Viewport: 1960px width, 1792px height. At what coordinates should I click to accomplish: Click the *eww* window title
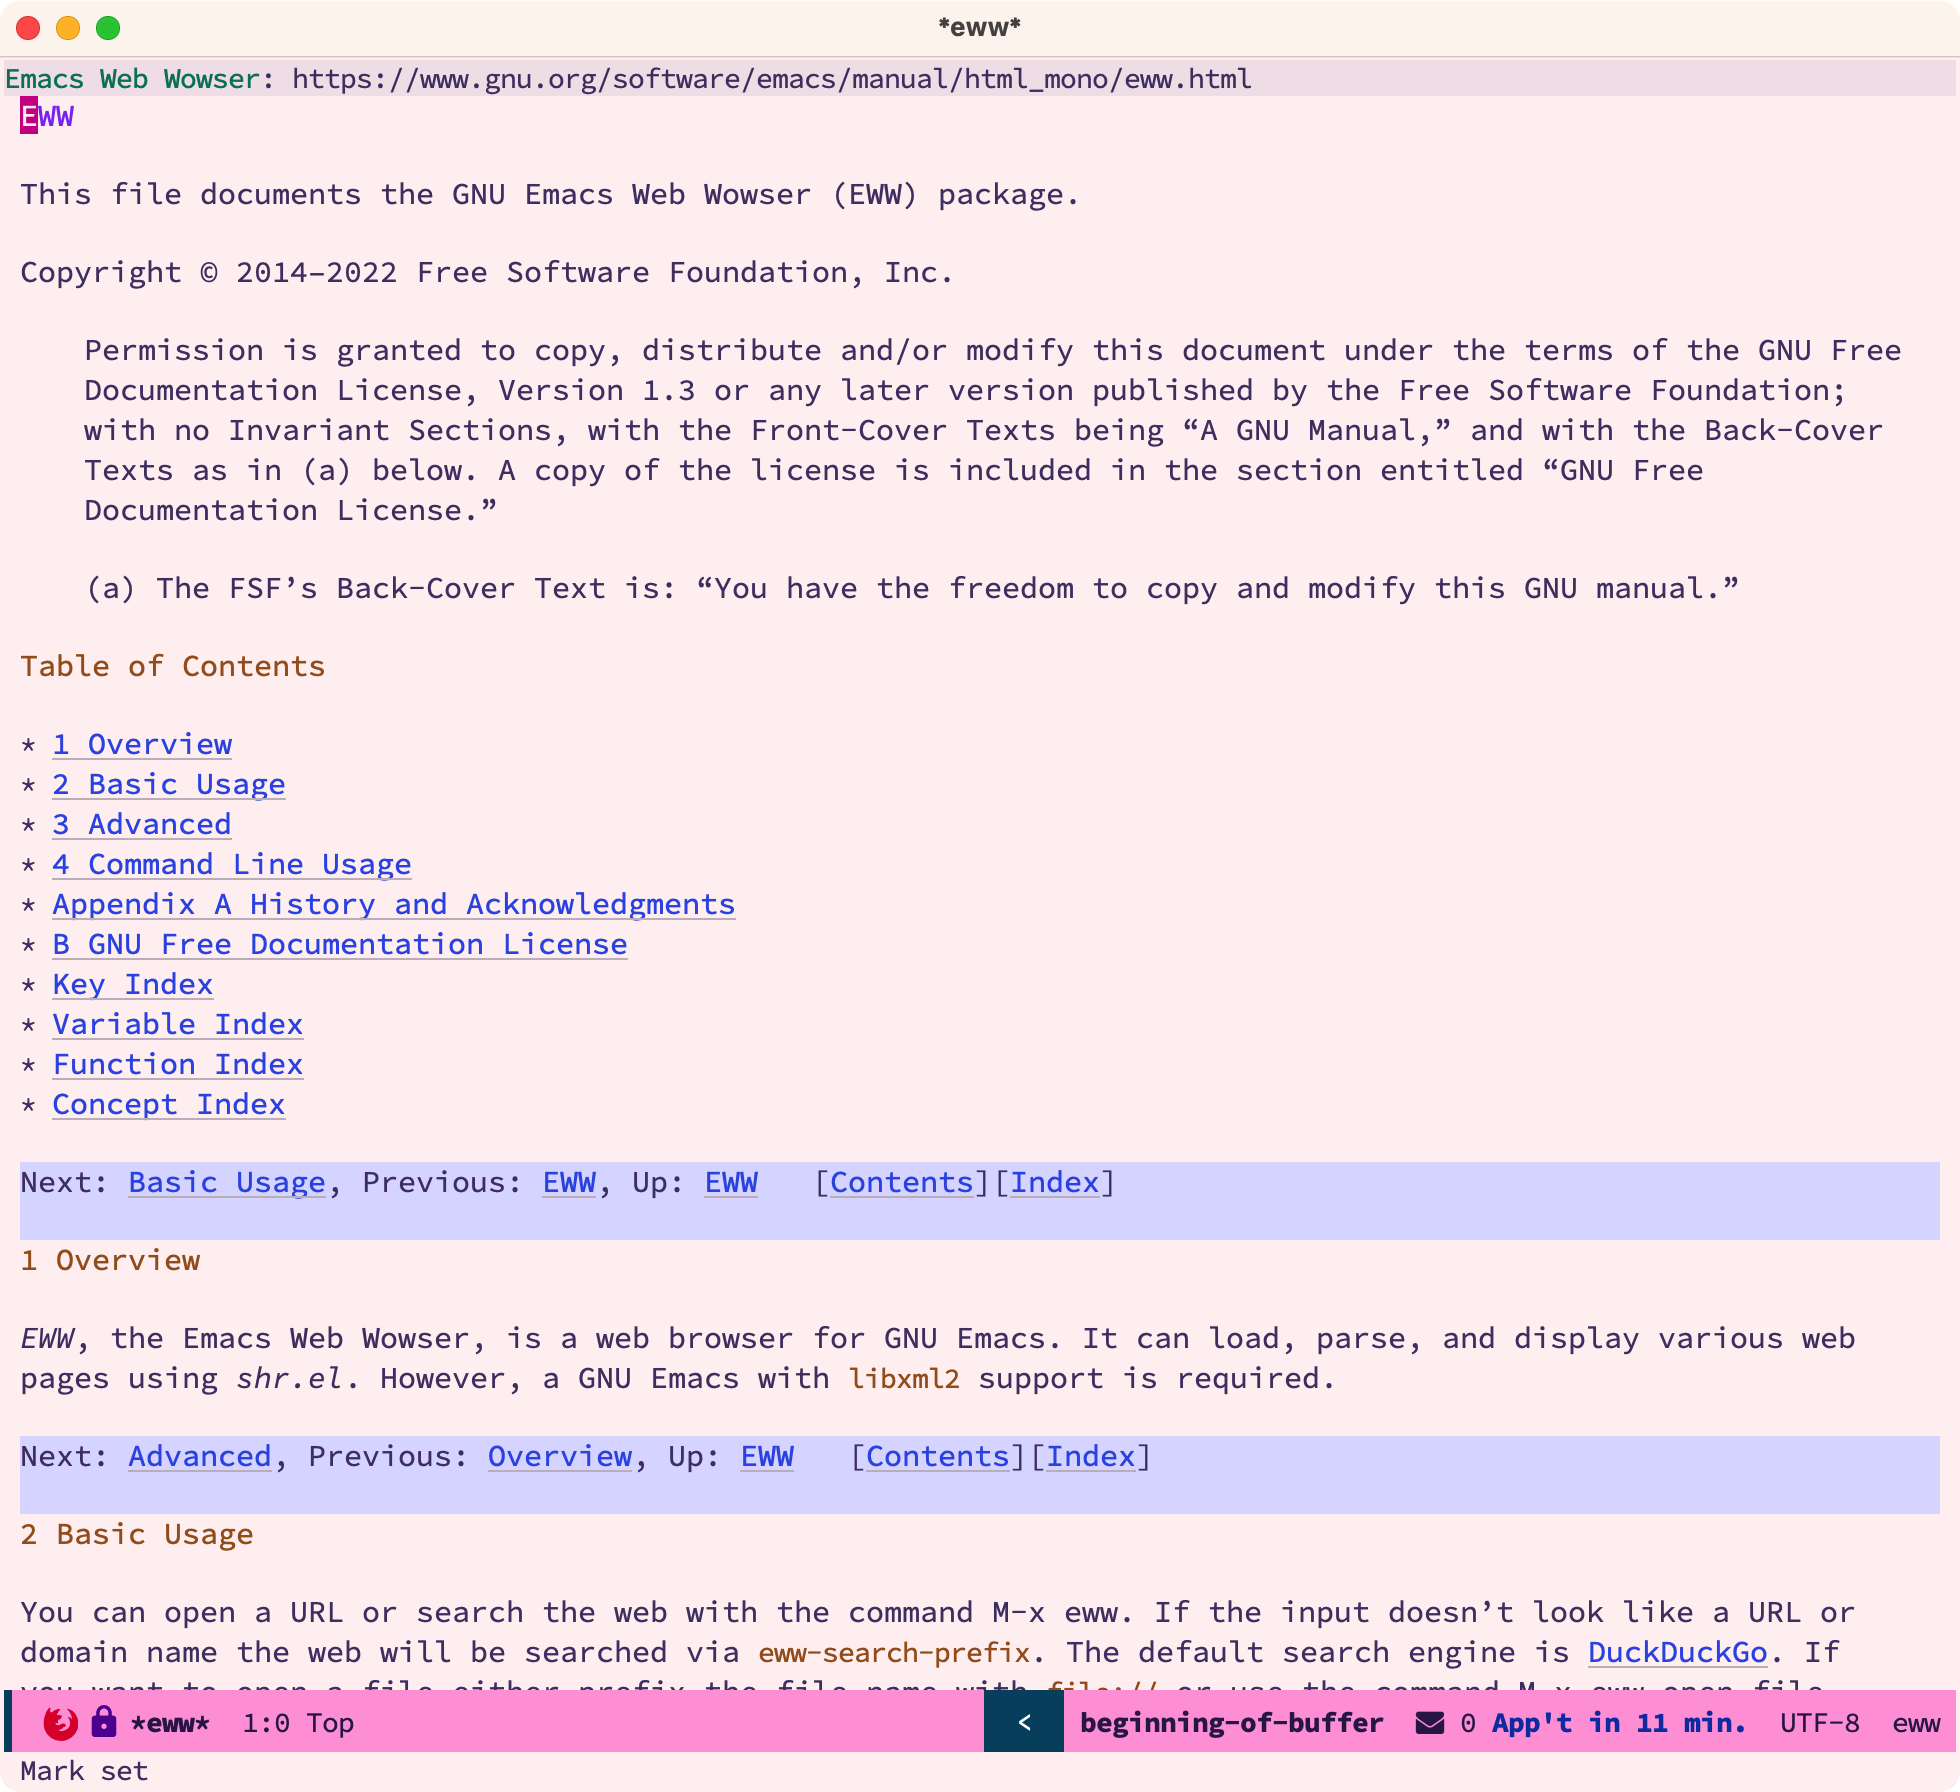979,27
